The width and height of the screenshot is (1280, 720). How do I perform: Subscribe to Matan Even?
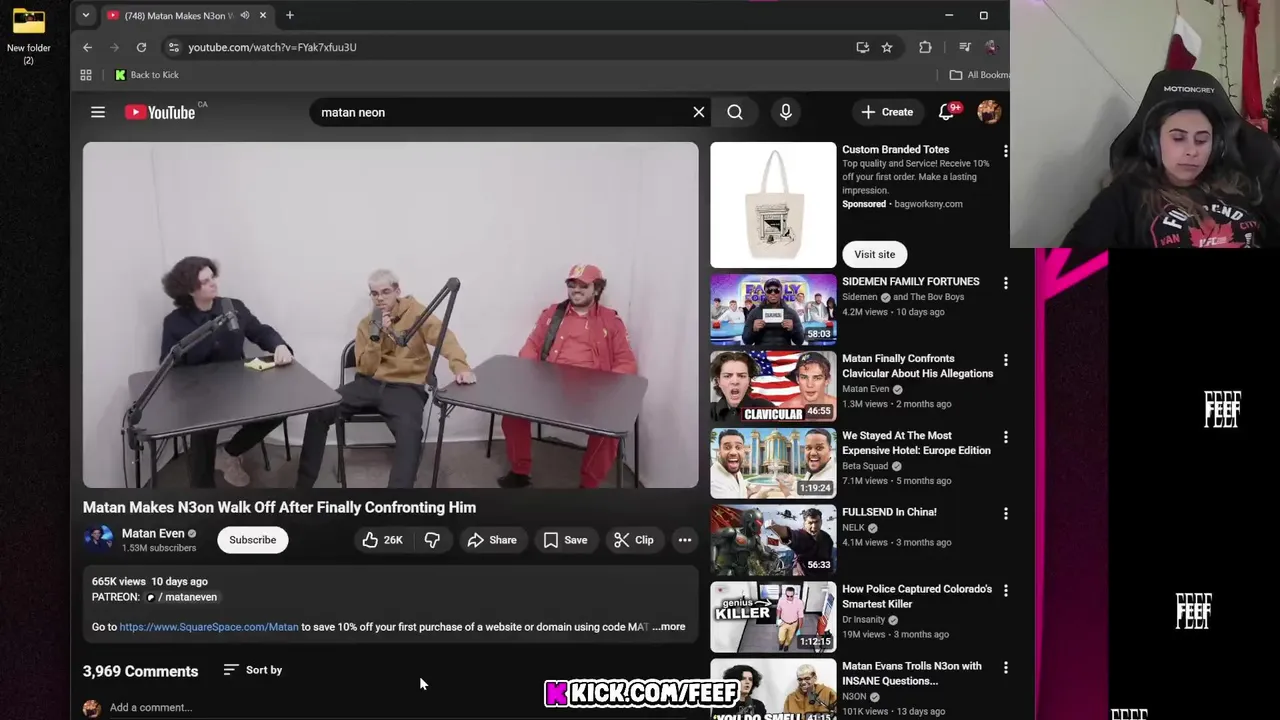coord(252,540)
